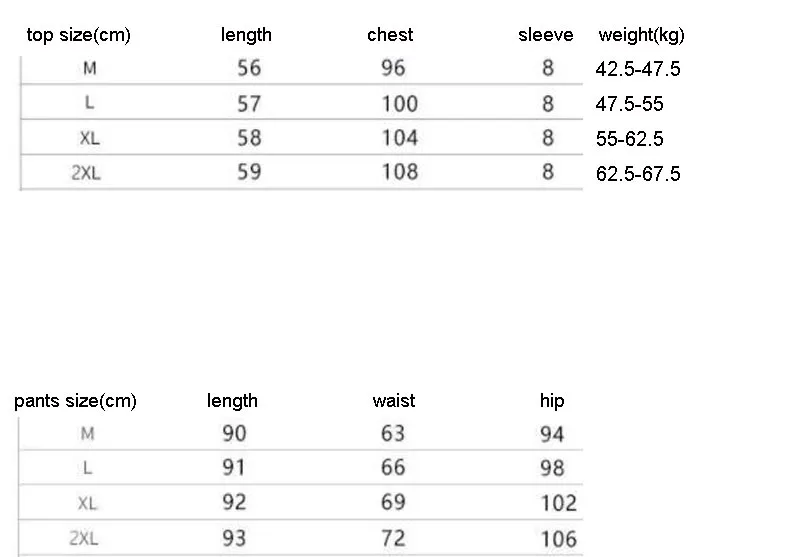Click the weight range 62.5-67.5
Image resolution: width=800 pixels, height=557 pixels.
tap(638, 174)
